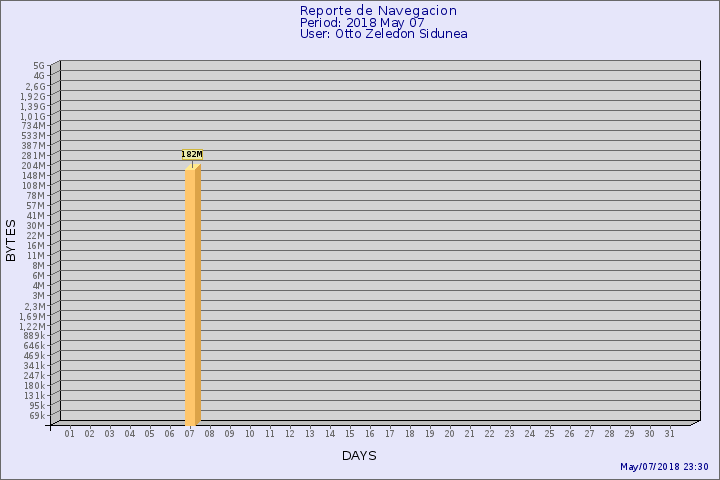Click the 'Period: 2018 May 07' text

point(362,23)
